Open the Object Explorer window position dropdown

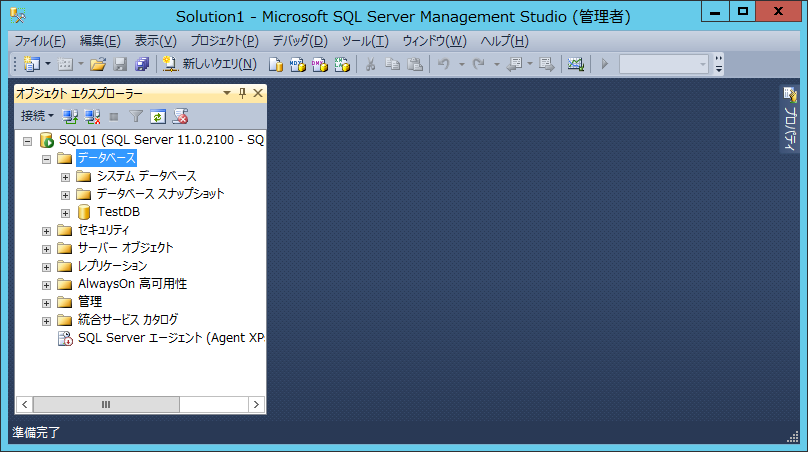point(227,93)
